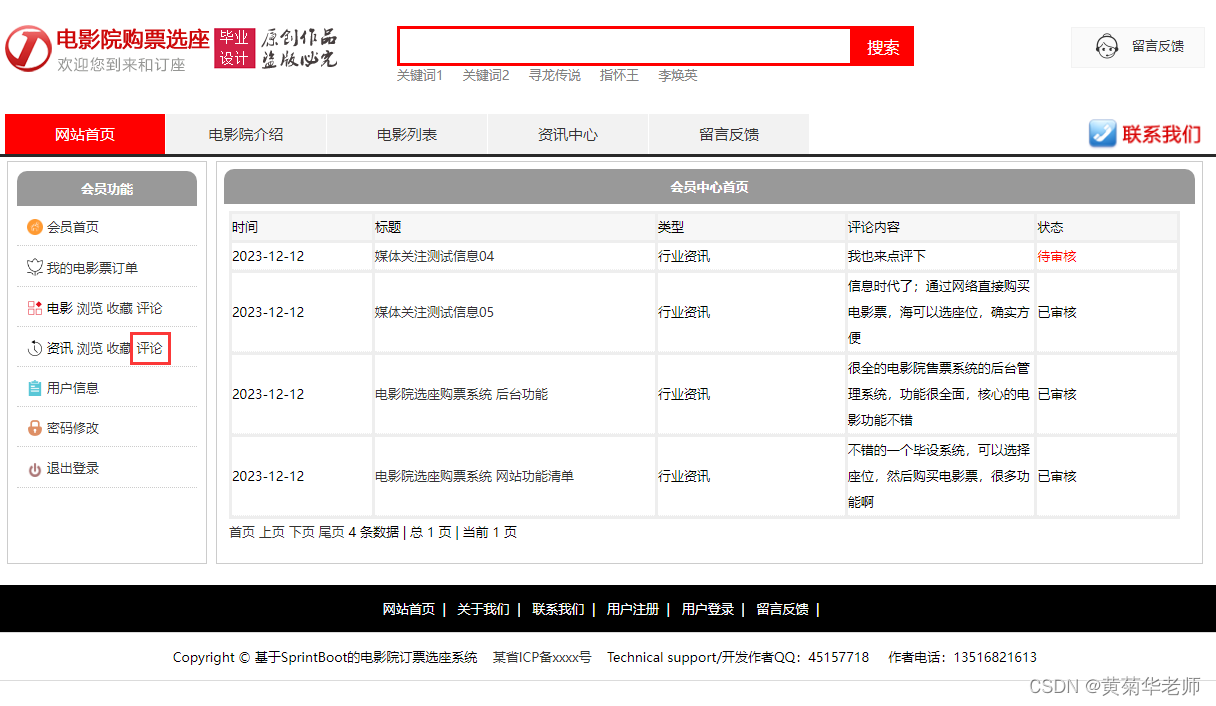This screenshot has width=1216, height=706.
Task: Click 评论 in the 电影 row
Action: pyautogui.click(x=150, y=308)
